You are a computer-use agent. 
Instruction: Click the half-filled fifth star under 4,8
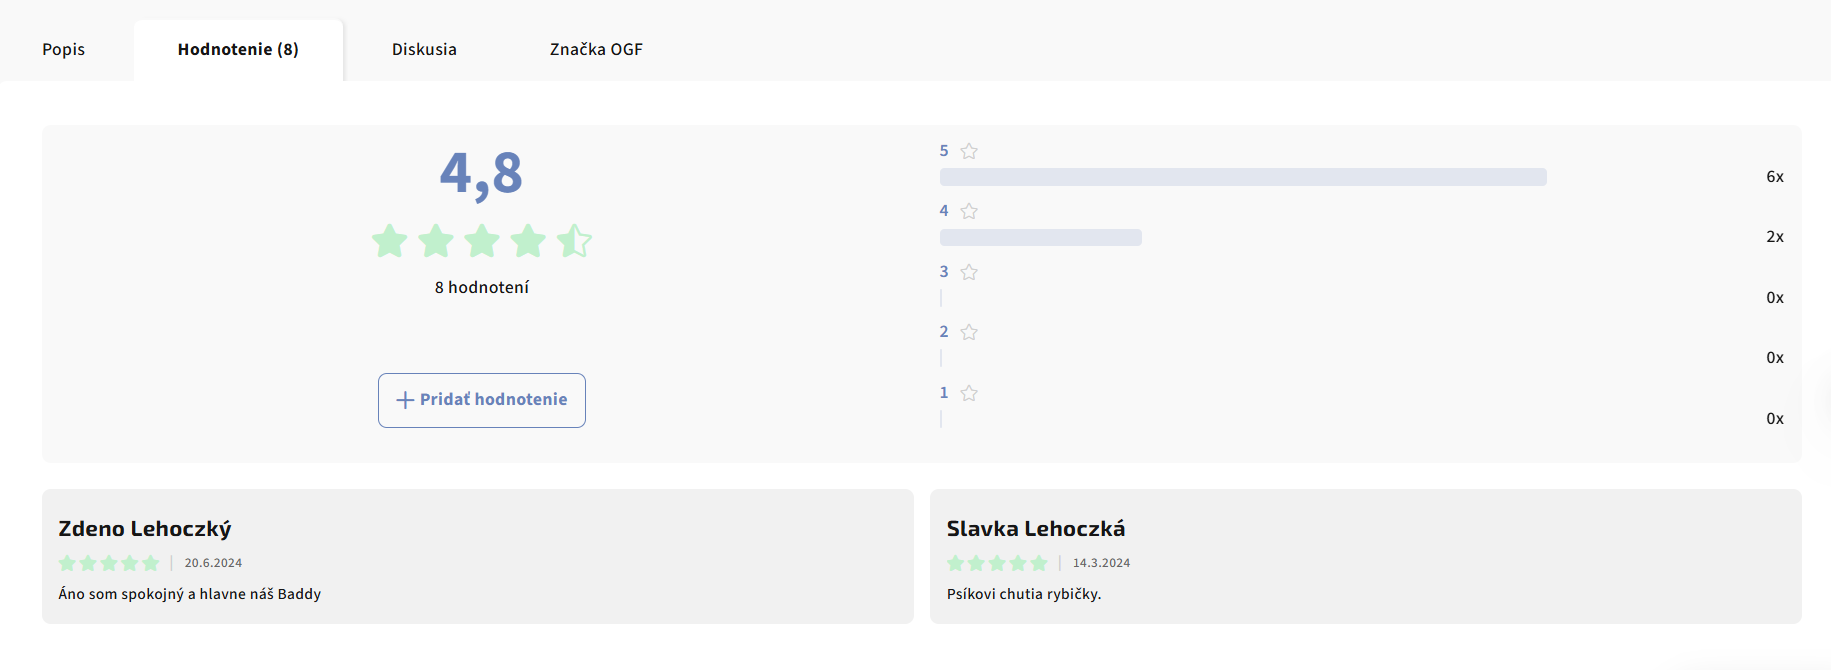(x=574, y=241)
